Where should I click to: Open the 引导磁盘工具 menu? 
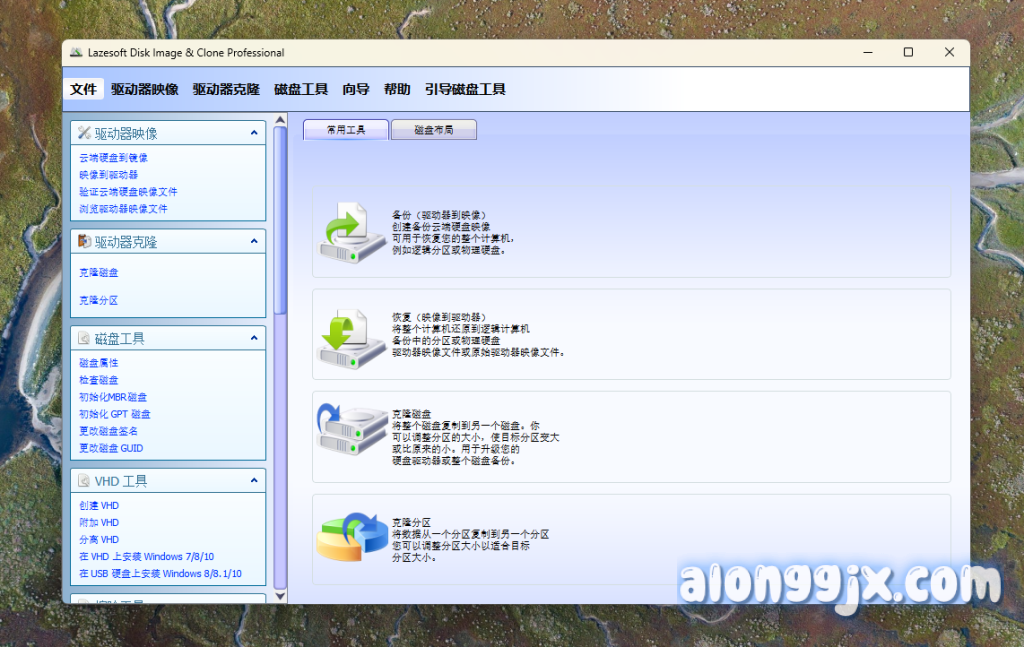tap(465, 89)
